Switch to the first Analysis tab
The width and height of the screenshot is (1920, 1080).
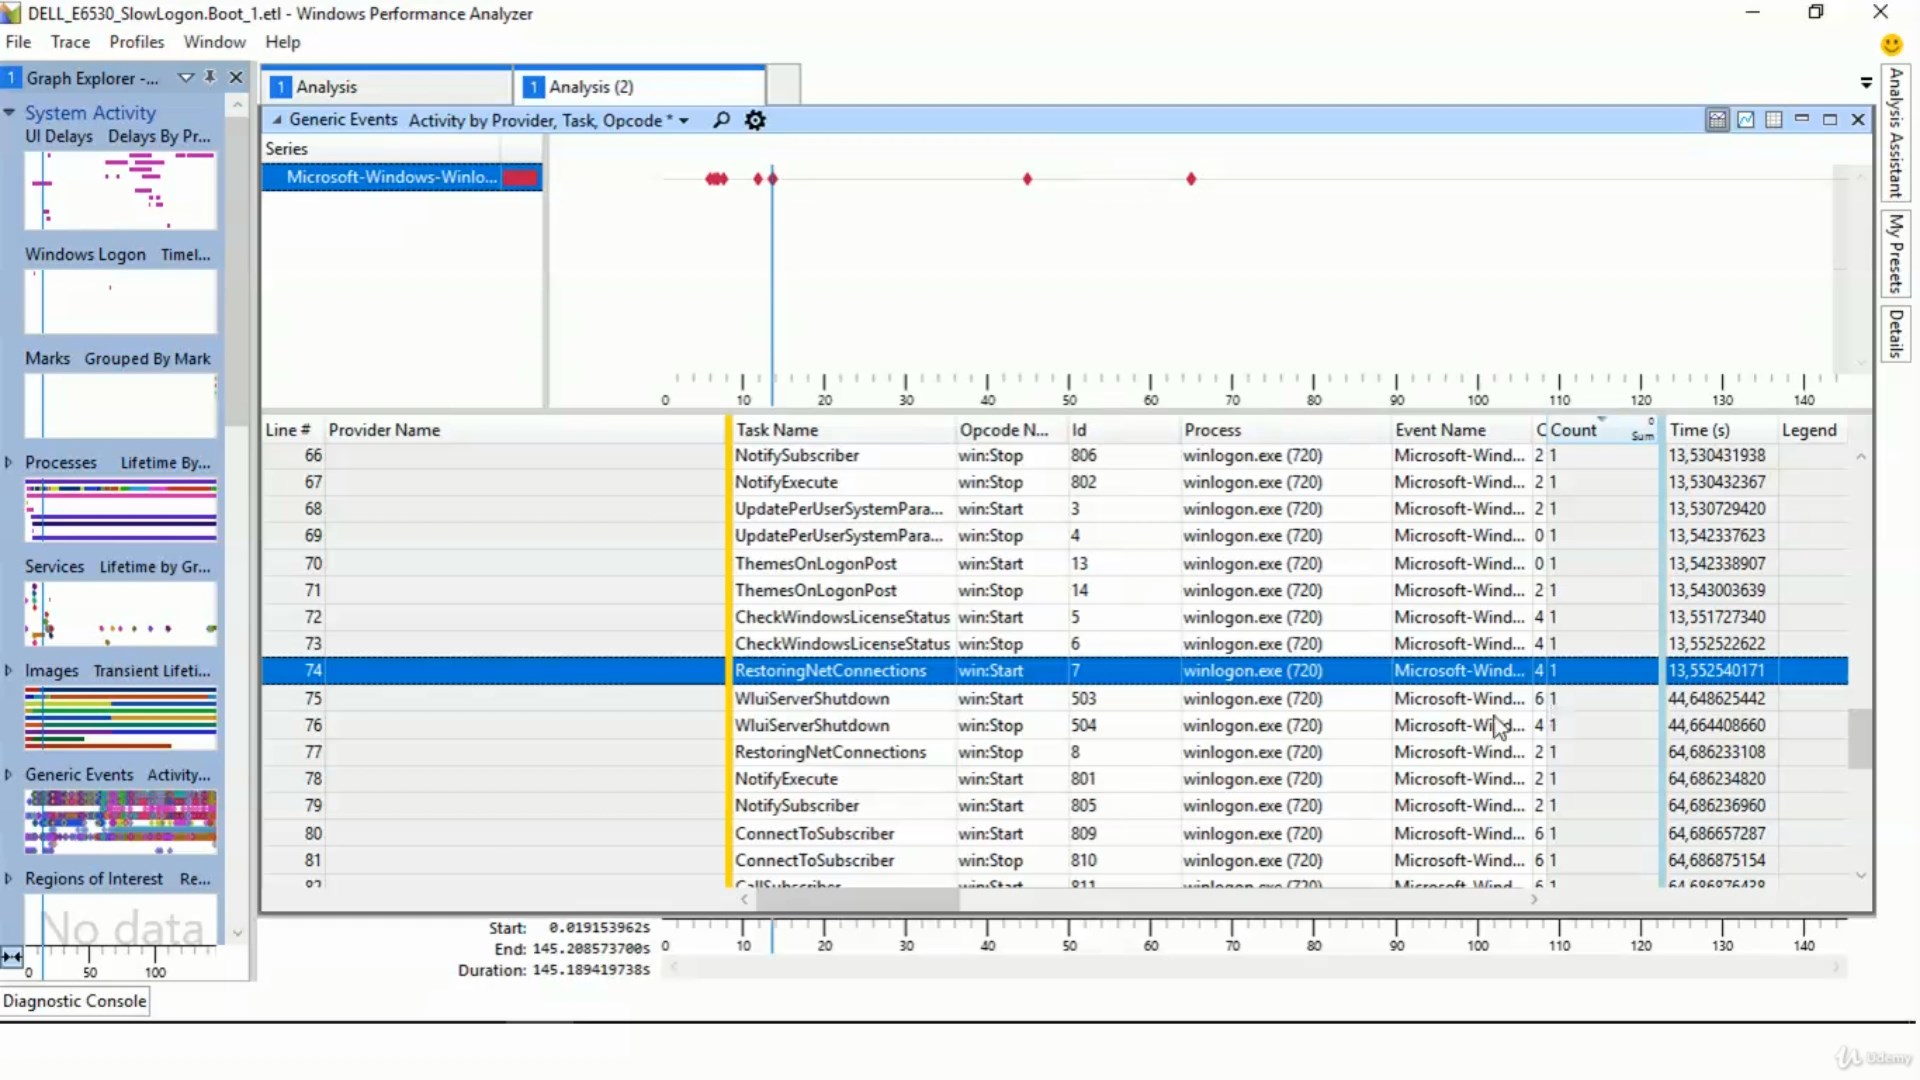point(387,87)
